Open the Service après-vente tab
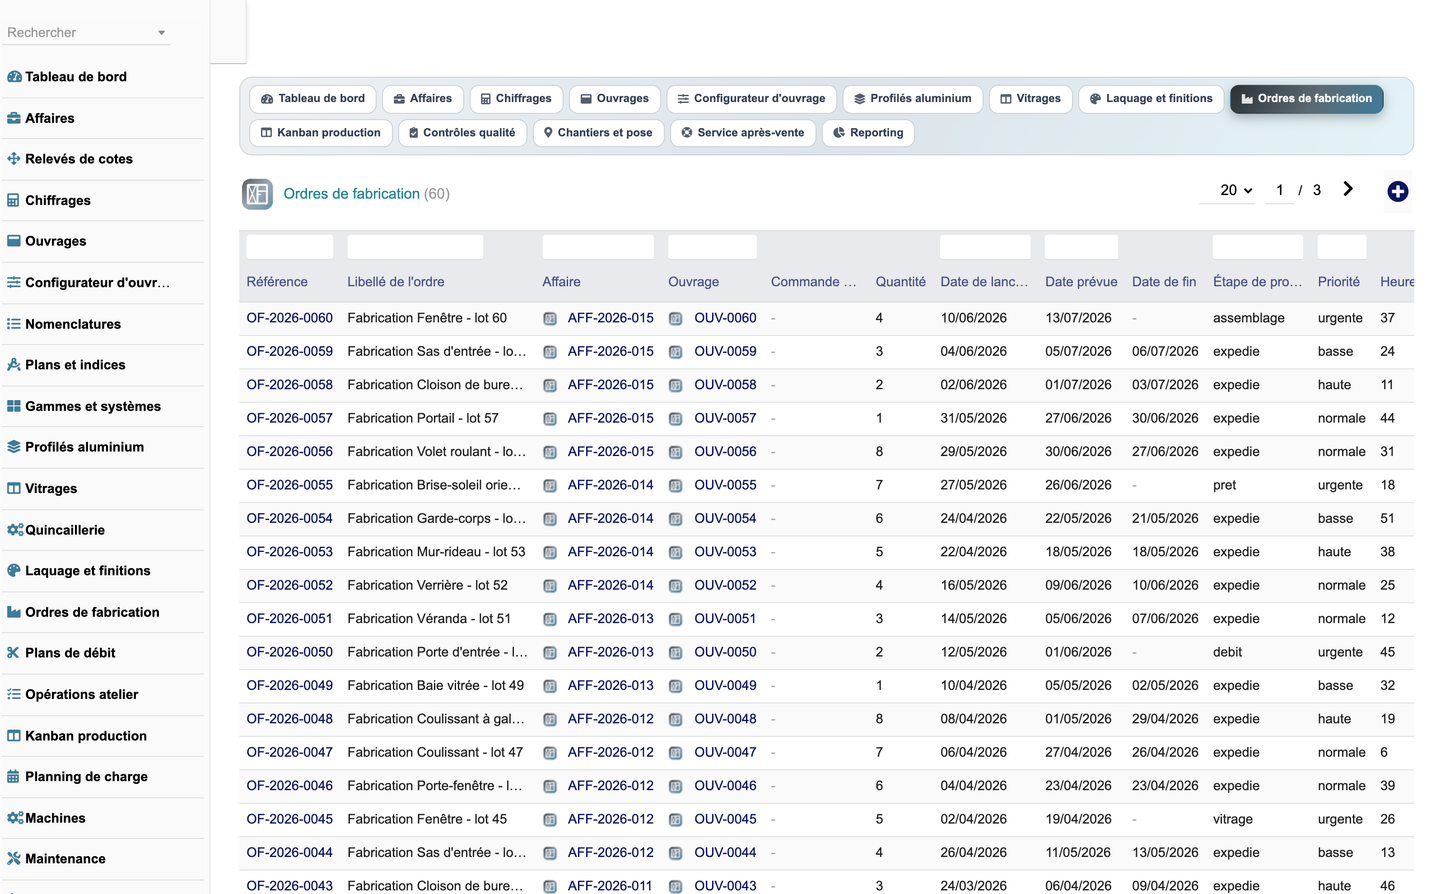Viewport: 1445px width, 894px height. tap(743, 133)
